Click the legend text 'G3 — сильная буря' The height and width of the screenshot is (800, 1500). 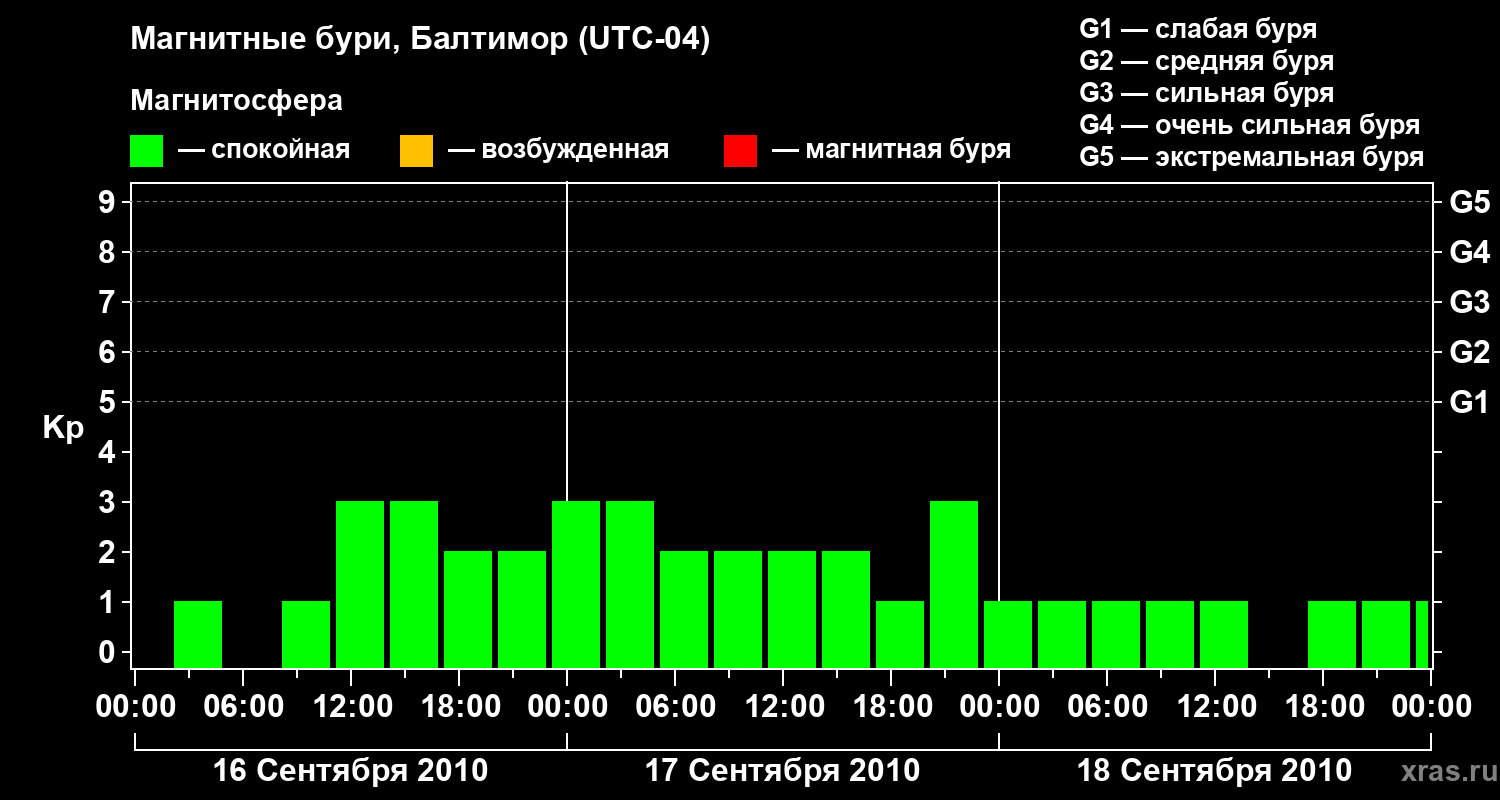point(1206,93)
